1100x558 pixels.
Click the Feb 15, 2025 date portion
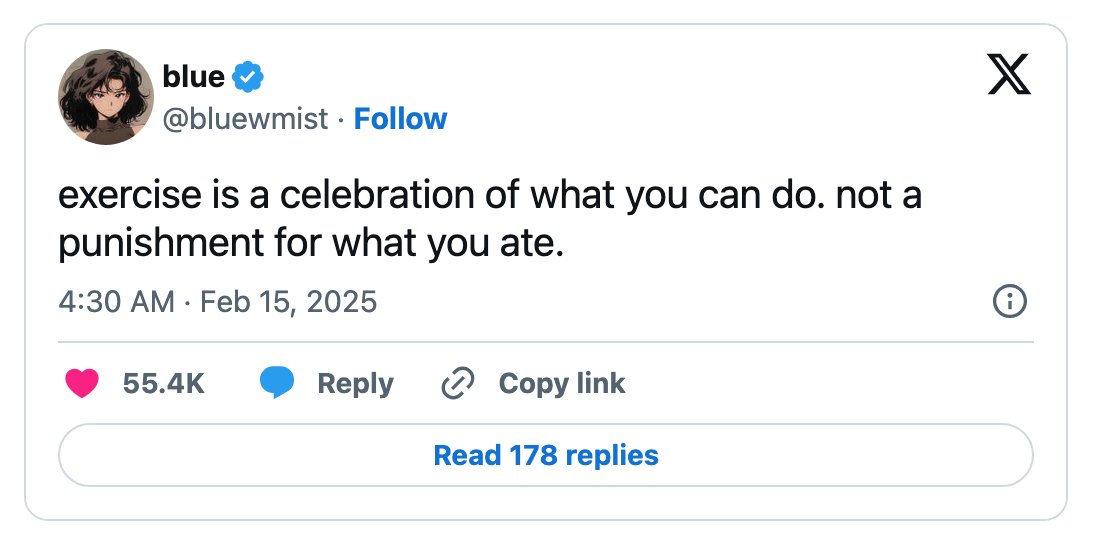click(288, 302)
